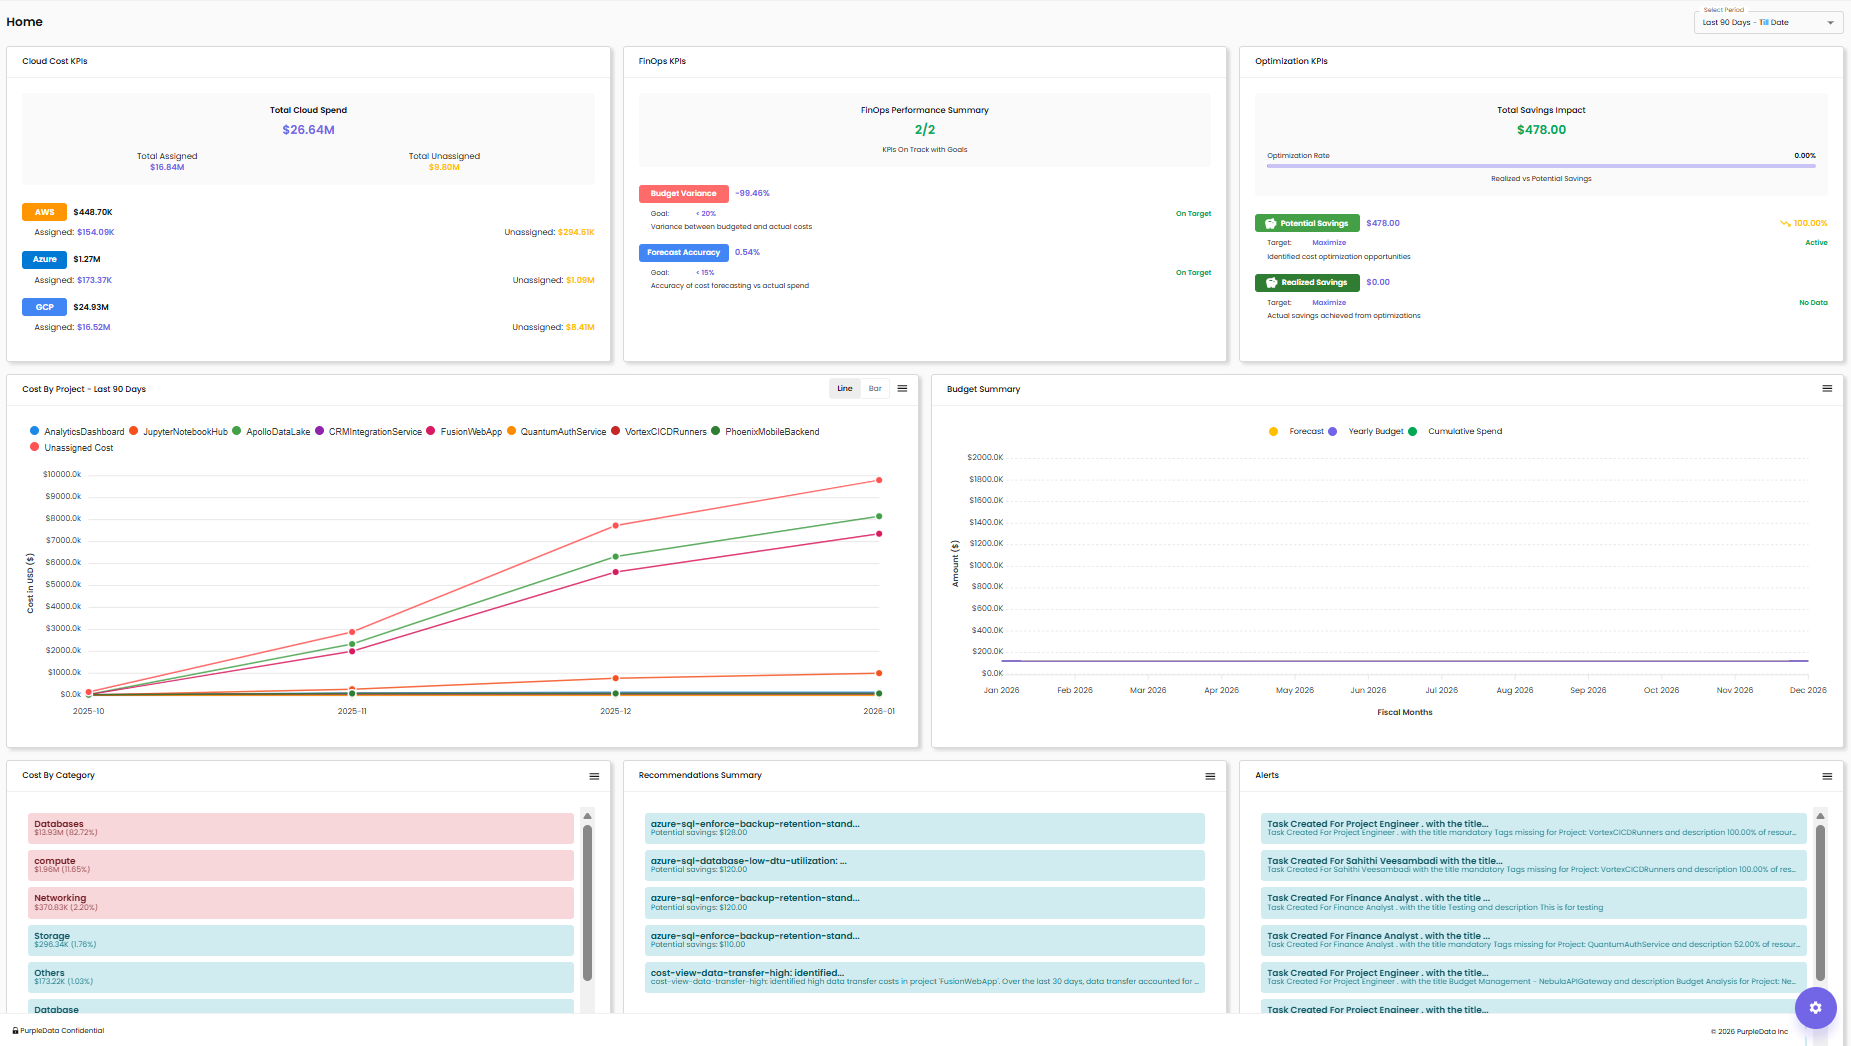This screenshot has width=1851, height=1046.
Task: Click the Realized Savings badge
Action: coord(1306,282)
